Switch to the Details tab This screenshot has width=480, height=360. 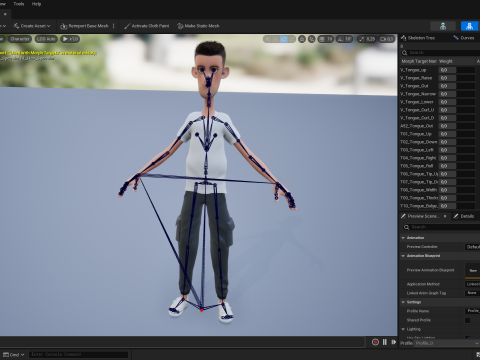tap(464, 216)
